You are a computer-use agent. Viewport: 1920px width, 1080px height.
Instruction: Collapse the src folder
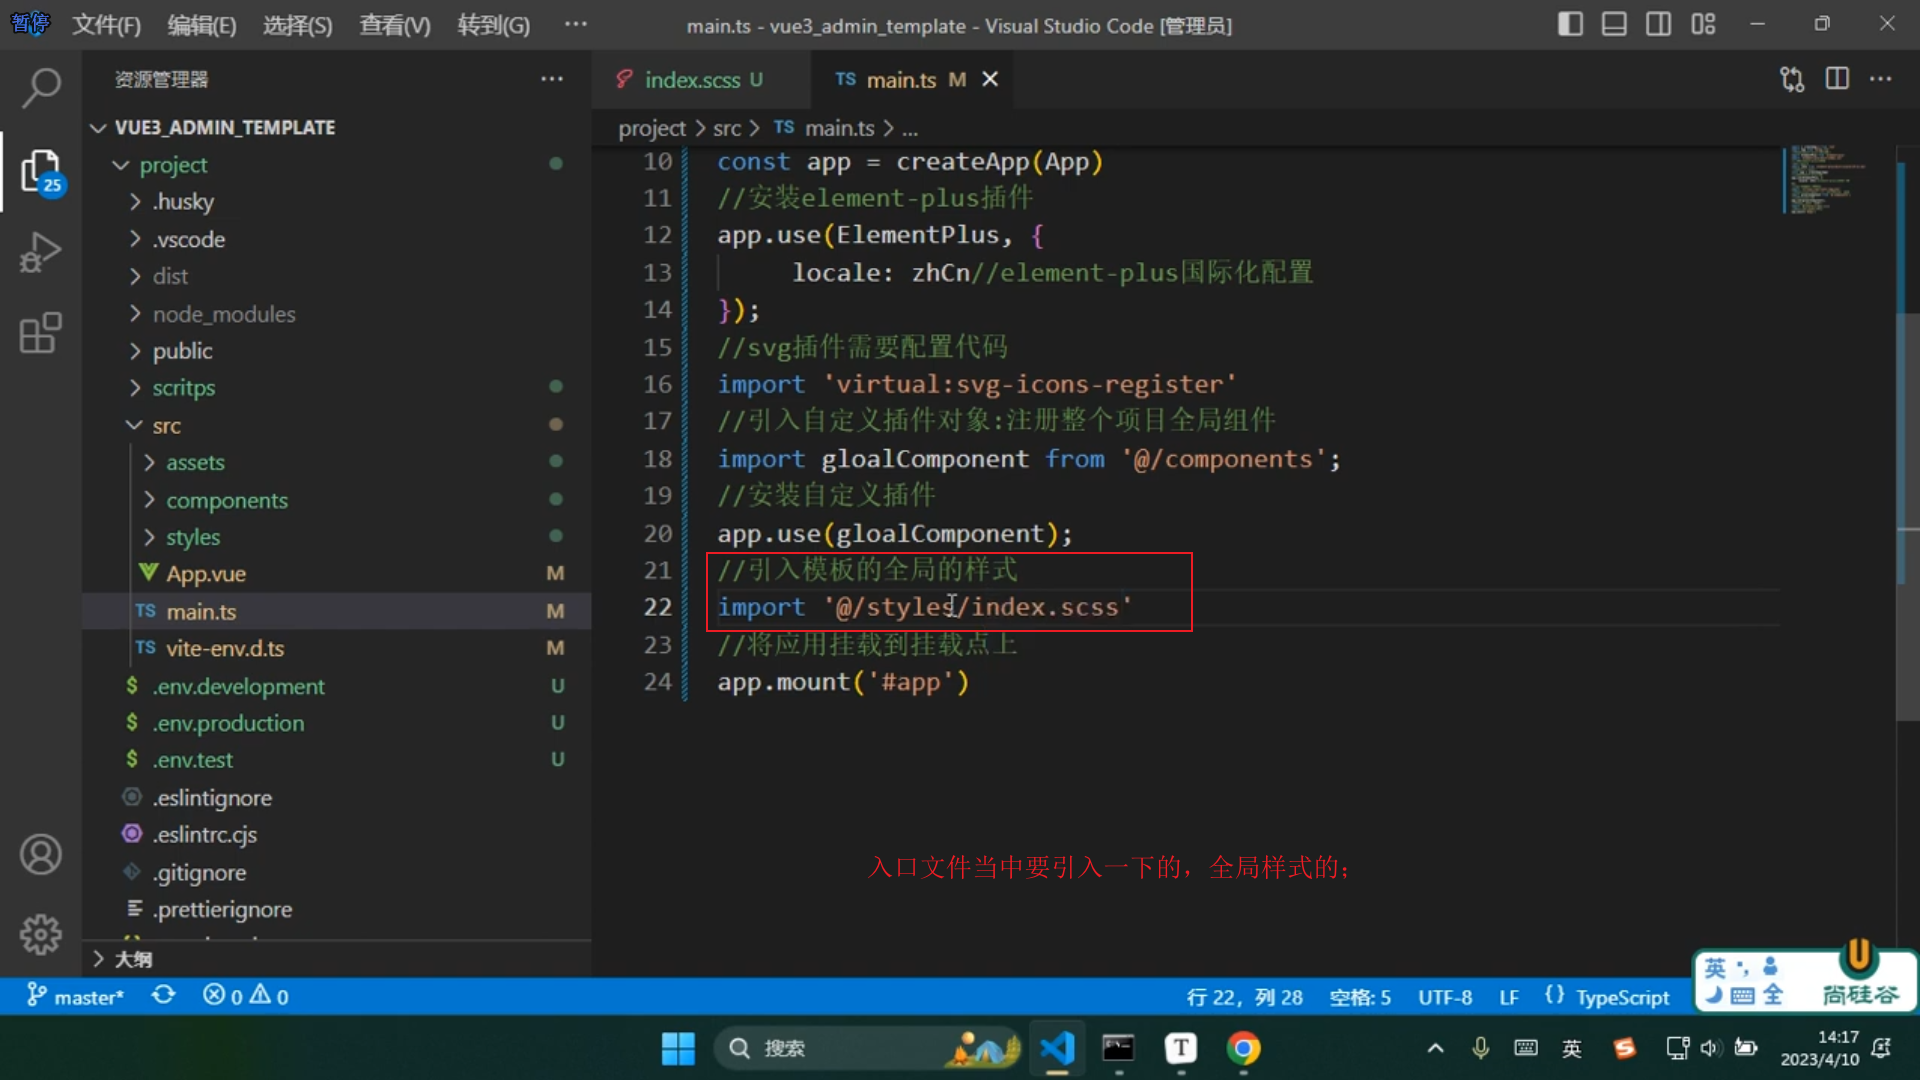[x=336, y=425]
